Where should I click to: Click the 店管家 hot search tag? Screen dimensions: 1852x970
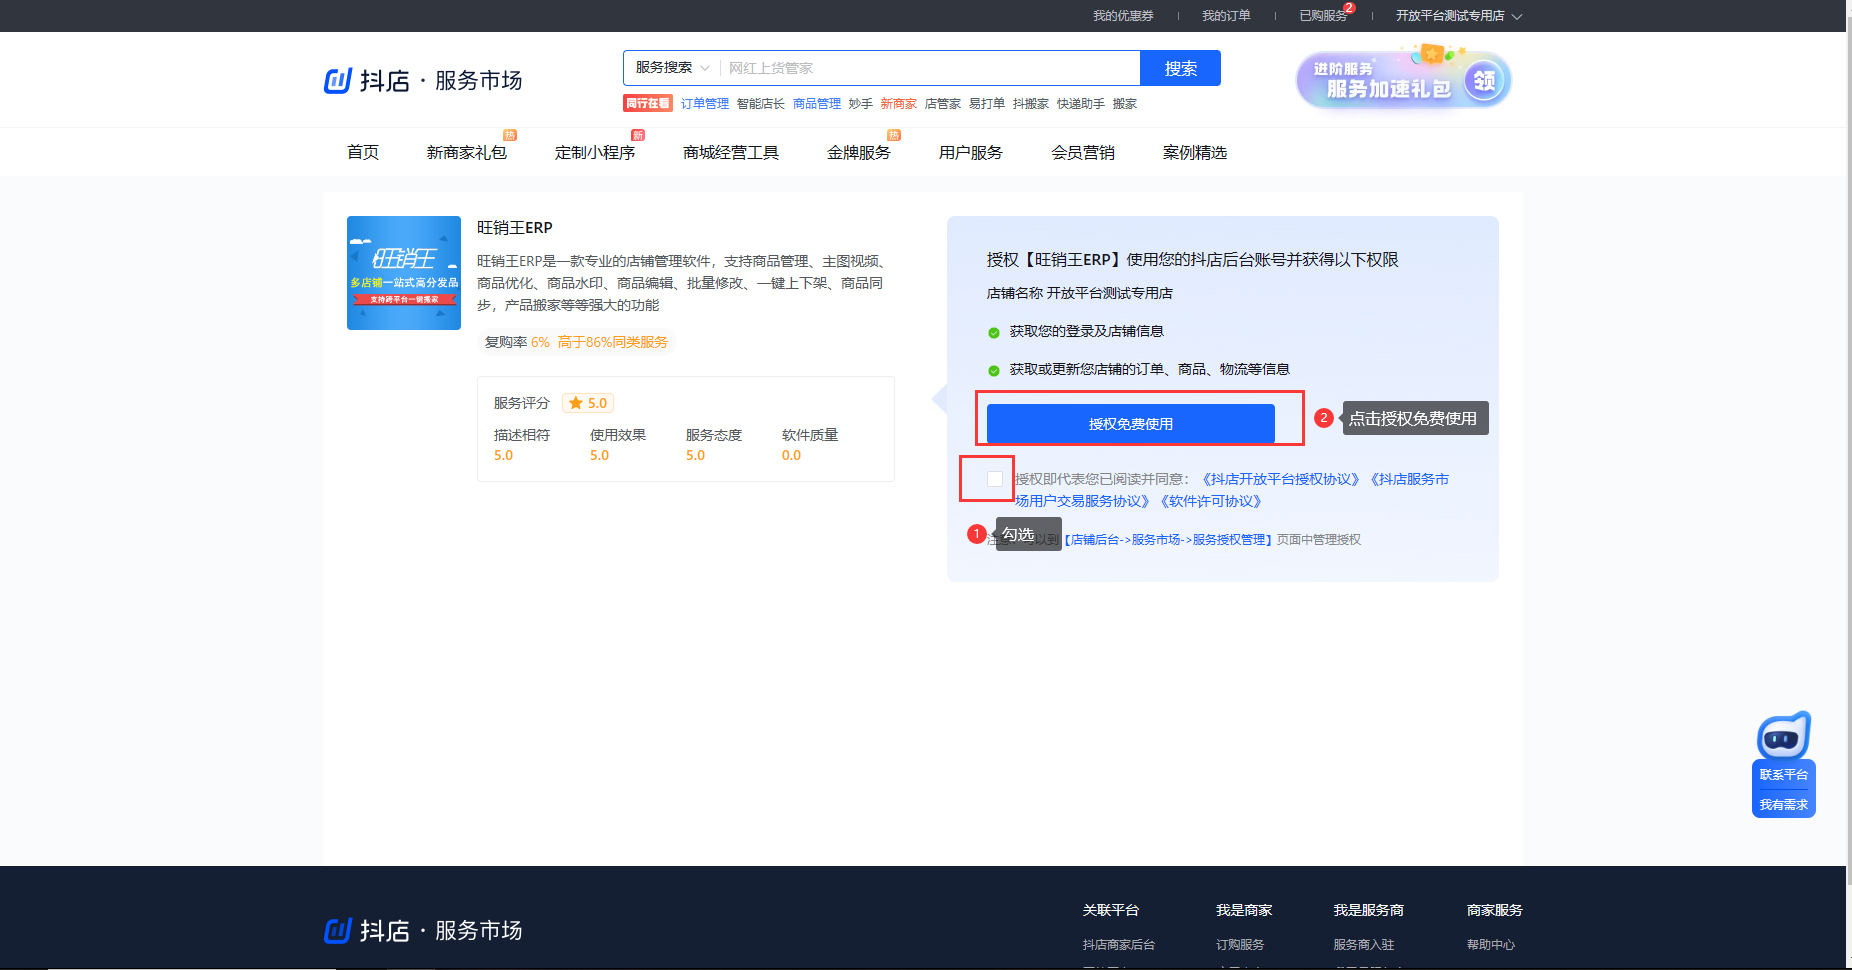click(x=943, y=104)
